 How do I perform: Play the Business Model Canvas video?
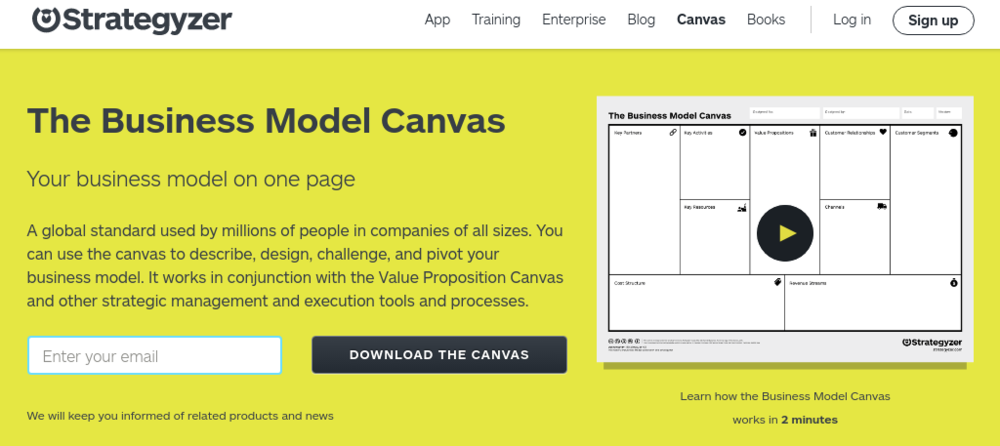(x=784, y=234)
